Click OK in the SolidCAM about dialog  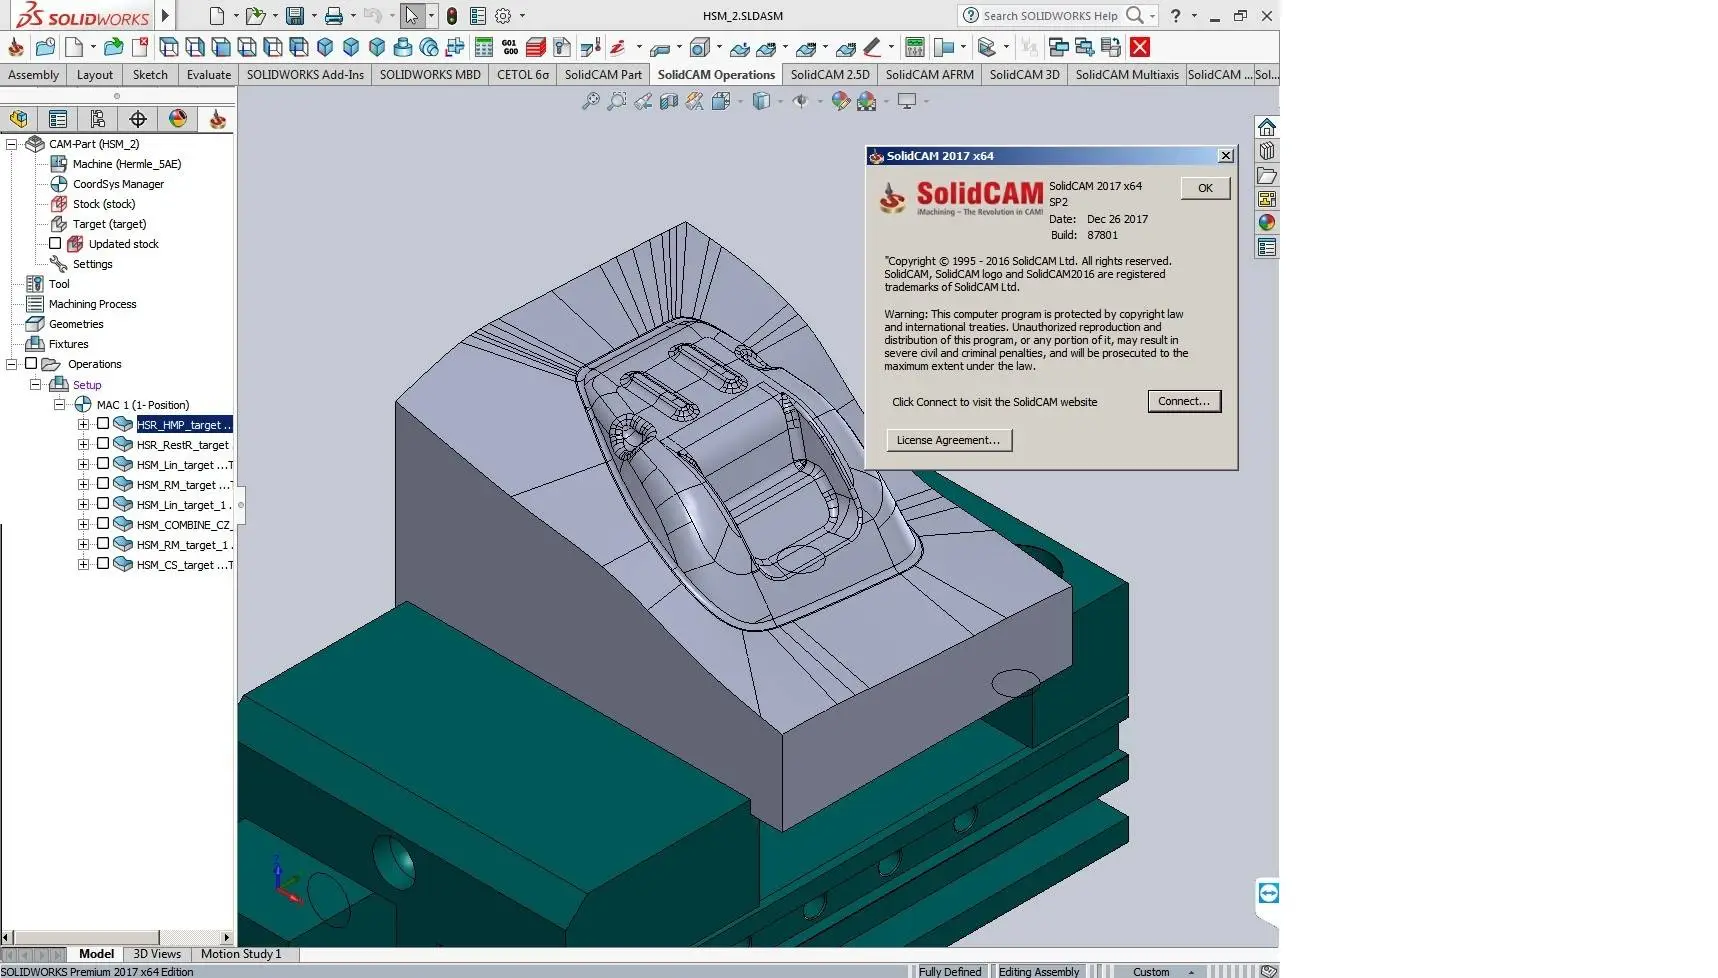coord(1205,188)
